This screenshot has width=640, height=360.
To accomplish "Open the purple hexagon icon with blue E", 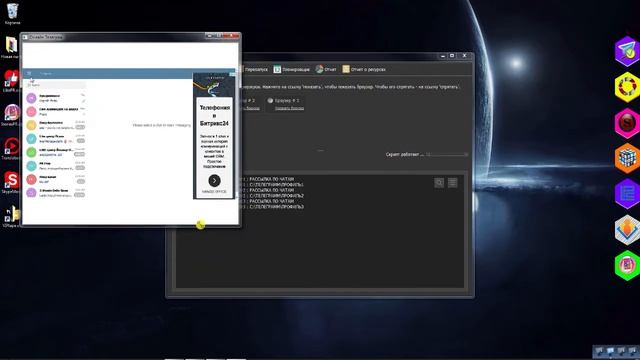I will (x=627, y=193).
